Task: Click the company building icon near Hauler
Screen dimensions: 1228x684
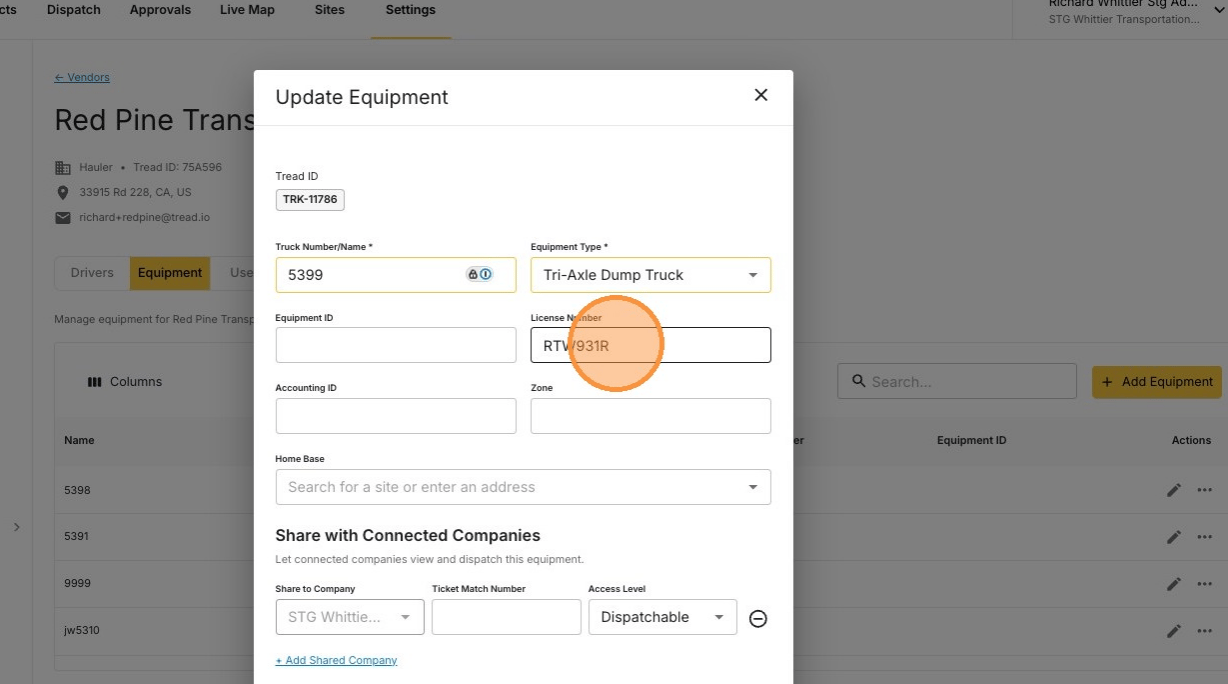Action: click(x=63, y=168)
